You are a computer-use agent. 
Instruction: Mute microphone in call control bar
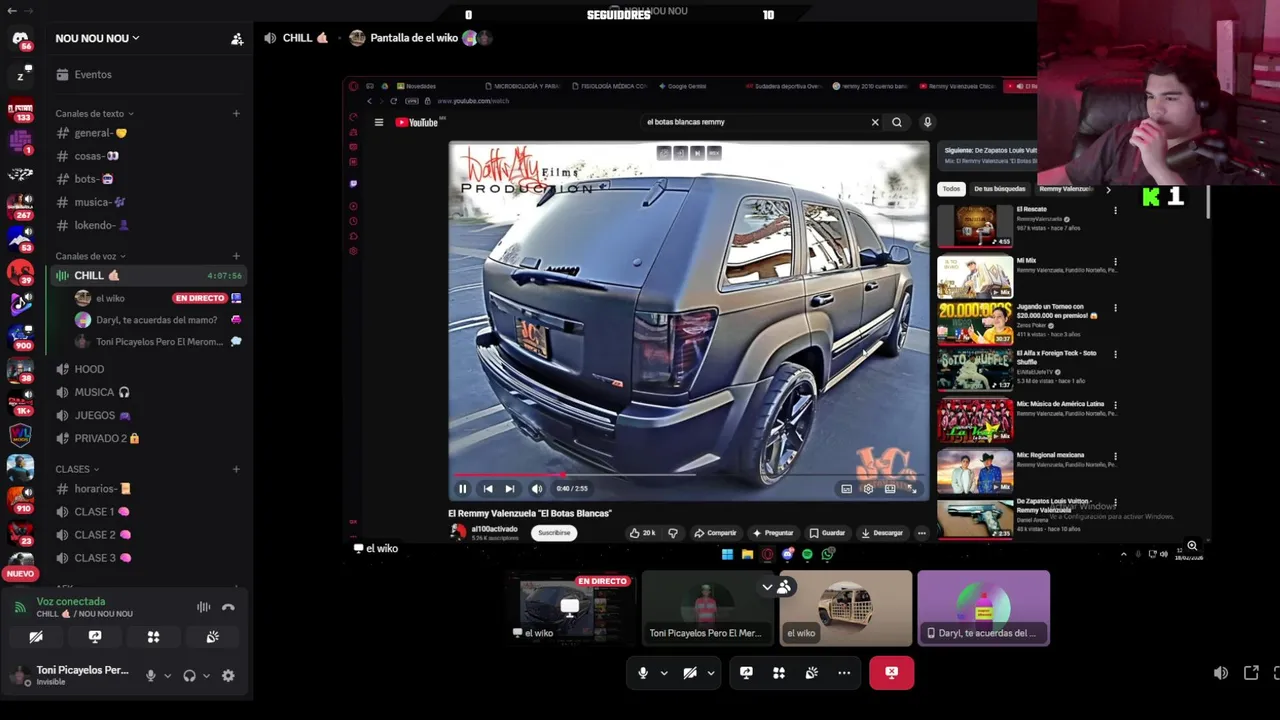pos(643,673)
